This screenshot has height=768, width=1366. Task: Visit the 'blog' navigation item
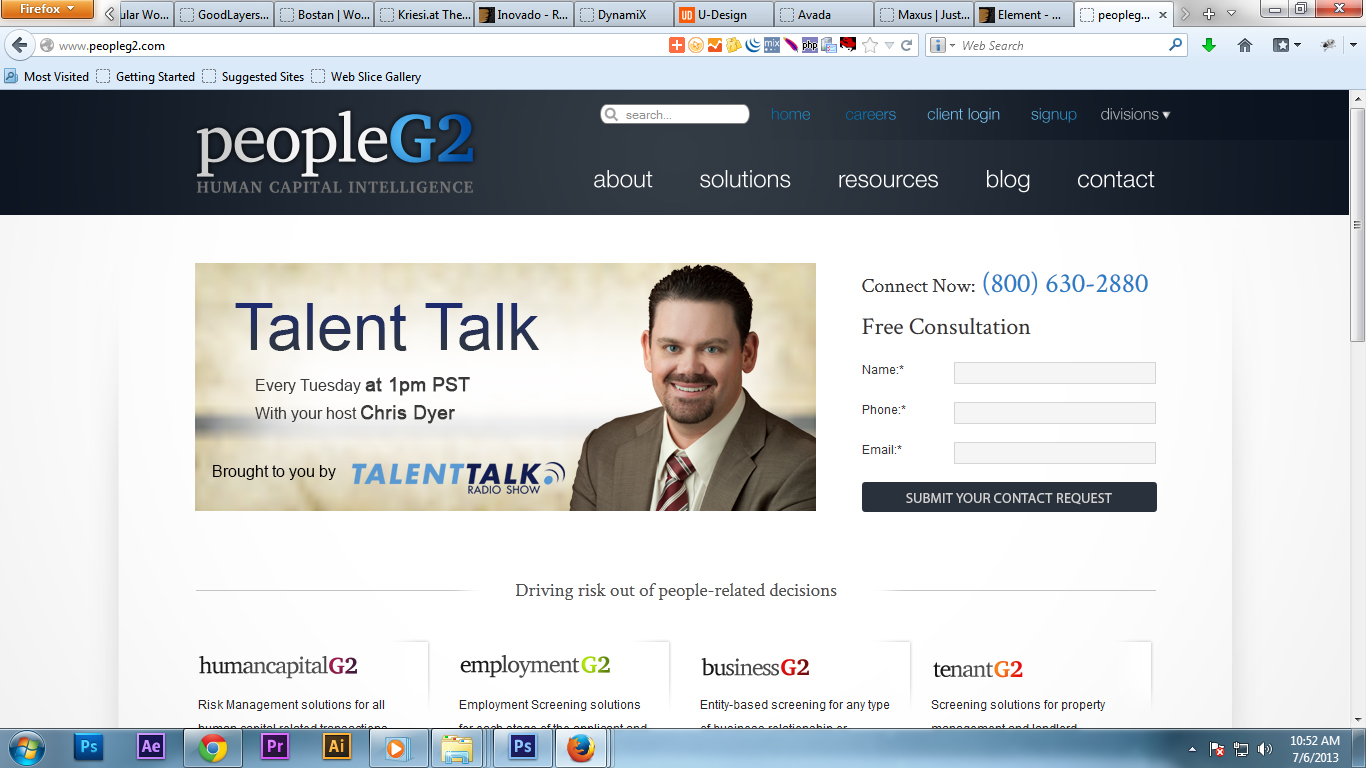1007,180
